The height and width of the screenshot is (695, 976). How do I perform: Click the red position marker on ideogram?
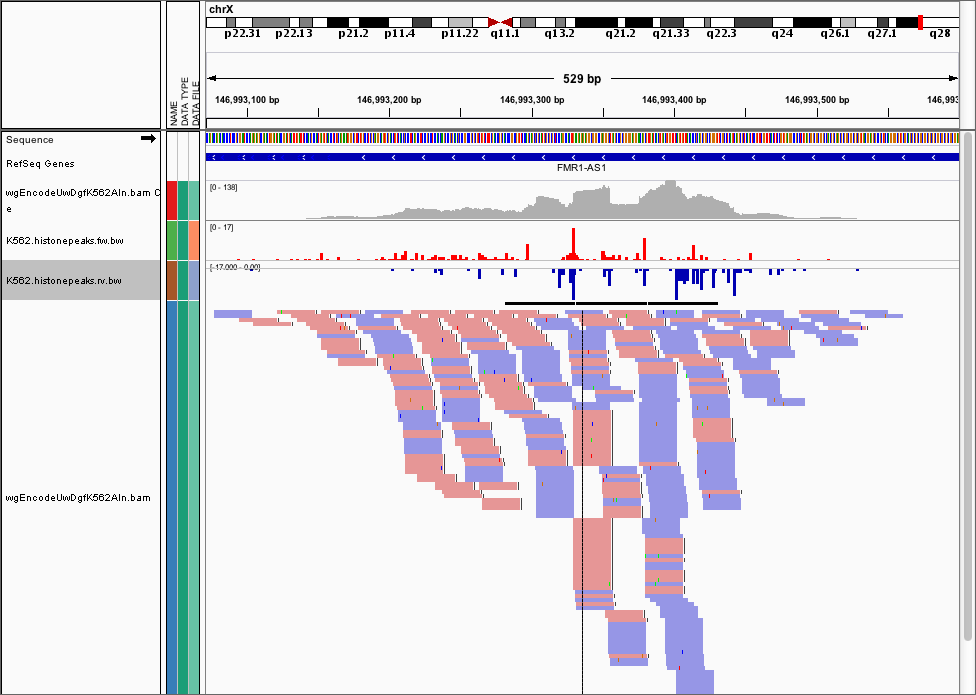tap(920, 21)
